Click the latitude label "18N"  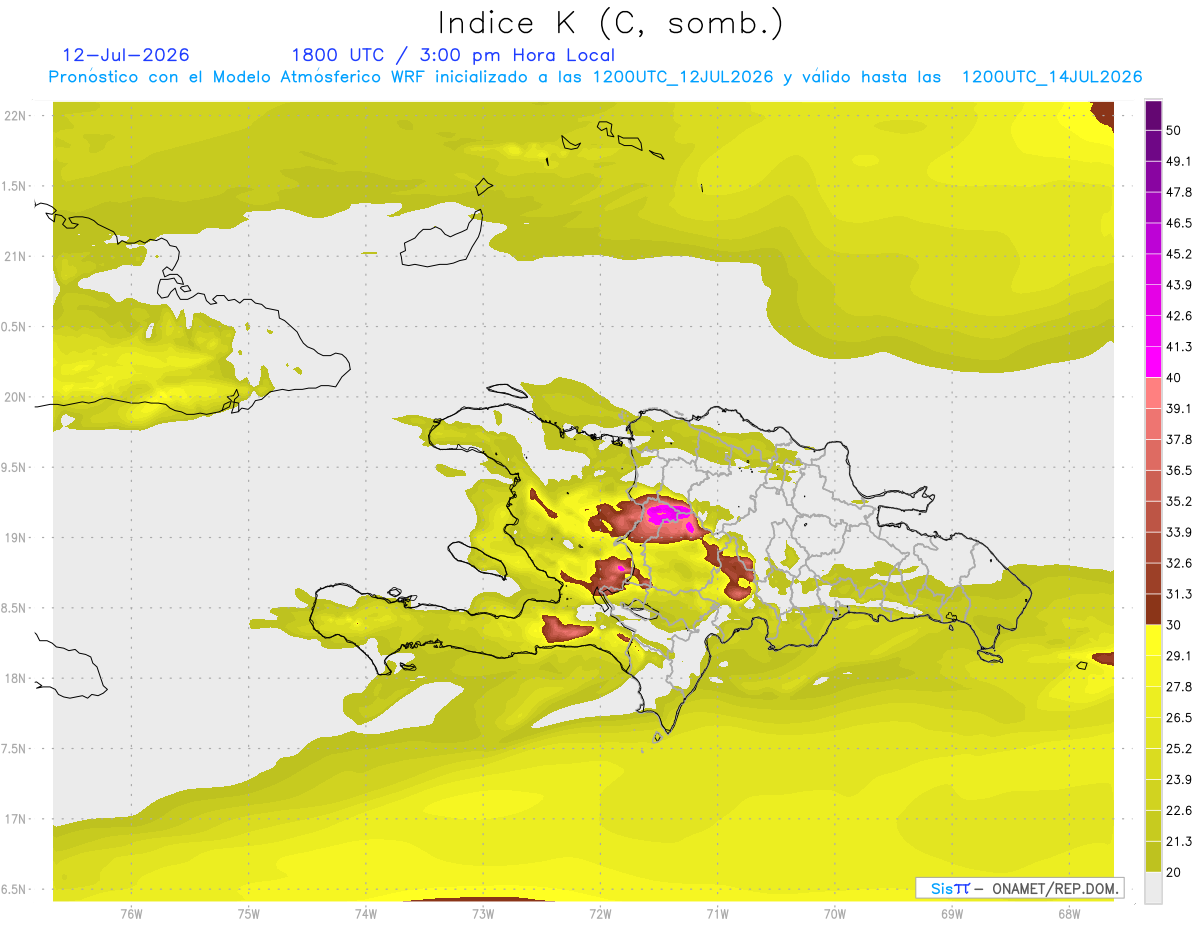15,679
